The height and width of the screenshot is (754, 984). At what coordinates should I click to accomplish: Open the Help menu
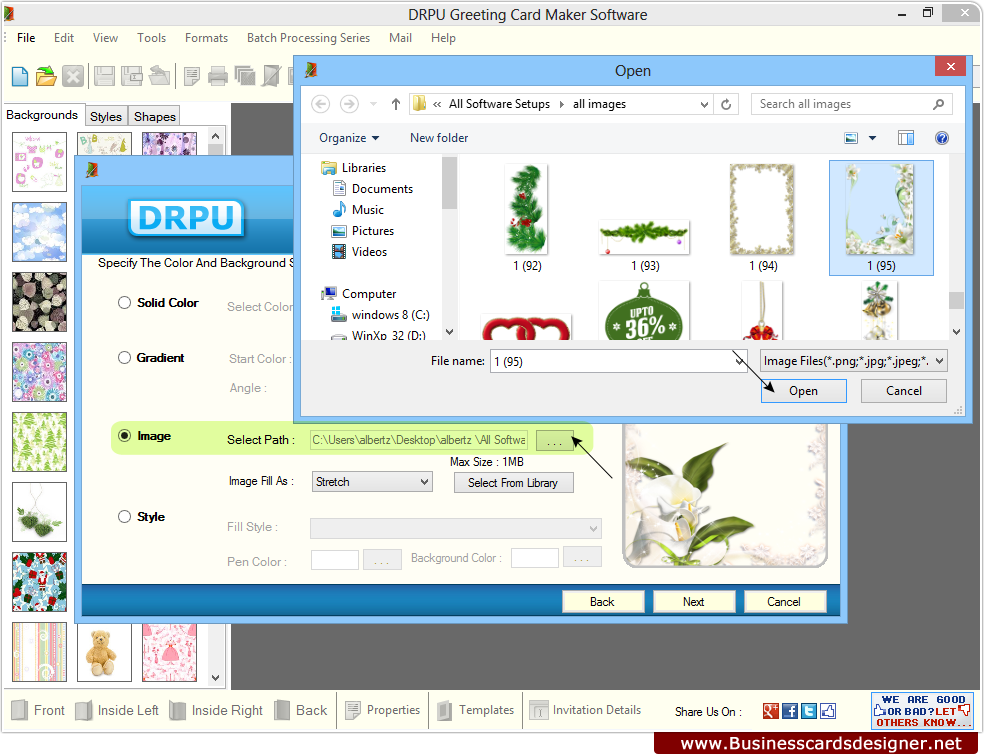(443, 38)
